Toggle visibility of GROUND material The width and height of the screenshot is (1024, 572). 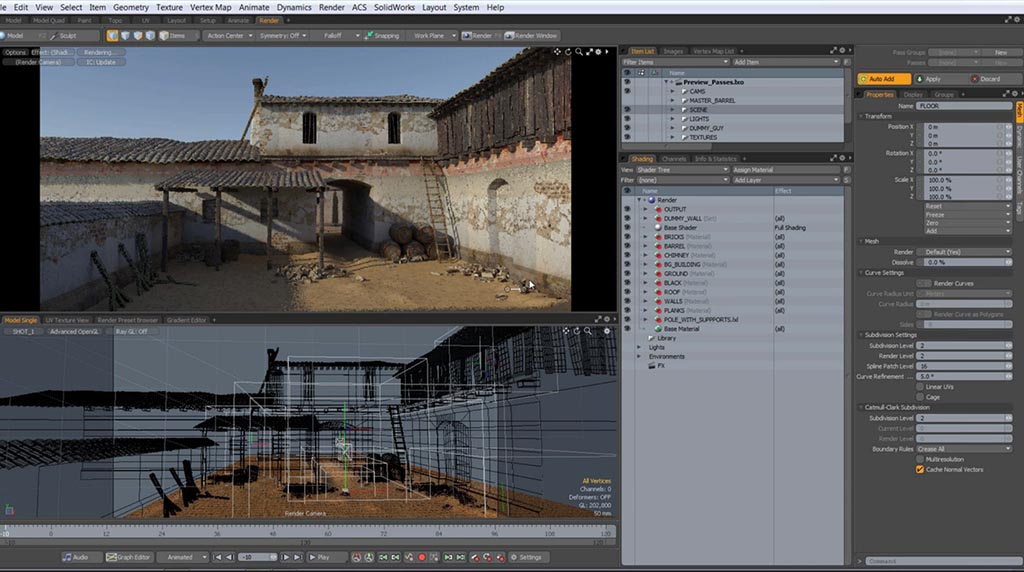coord(627,274)
